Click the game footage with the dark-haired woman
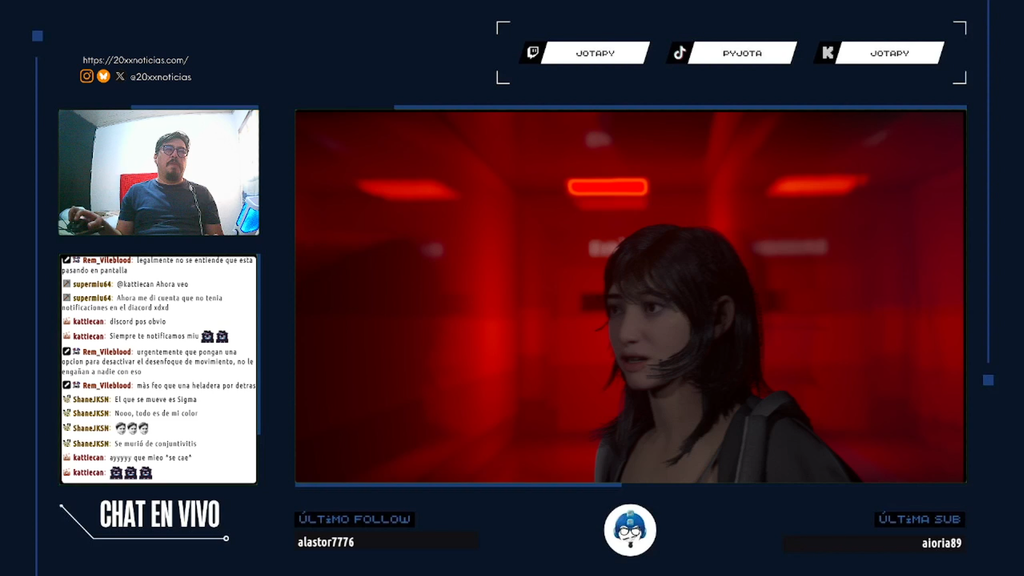The width and height of the screenshot is (1024, 576). pyautogui.click(x=630, y=297)
